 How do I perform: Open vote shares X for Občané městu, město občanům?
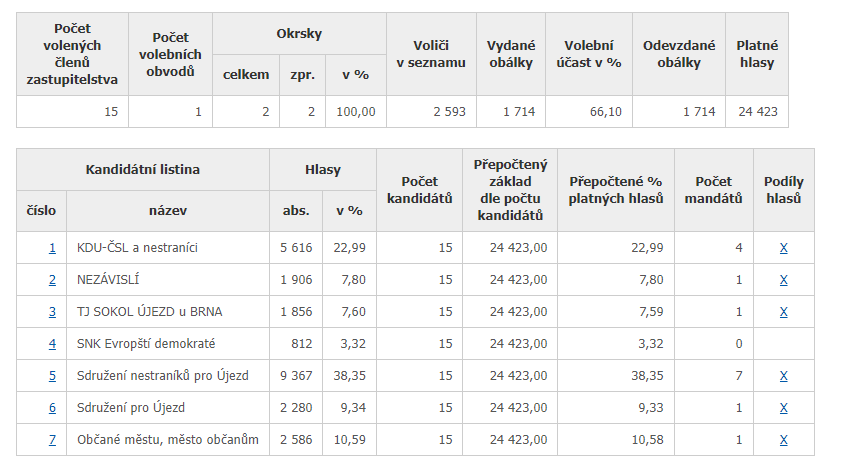coord(784,440)
